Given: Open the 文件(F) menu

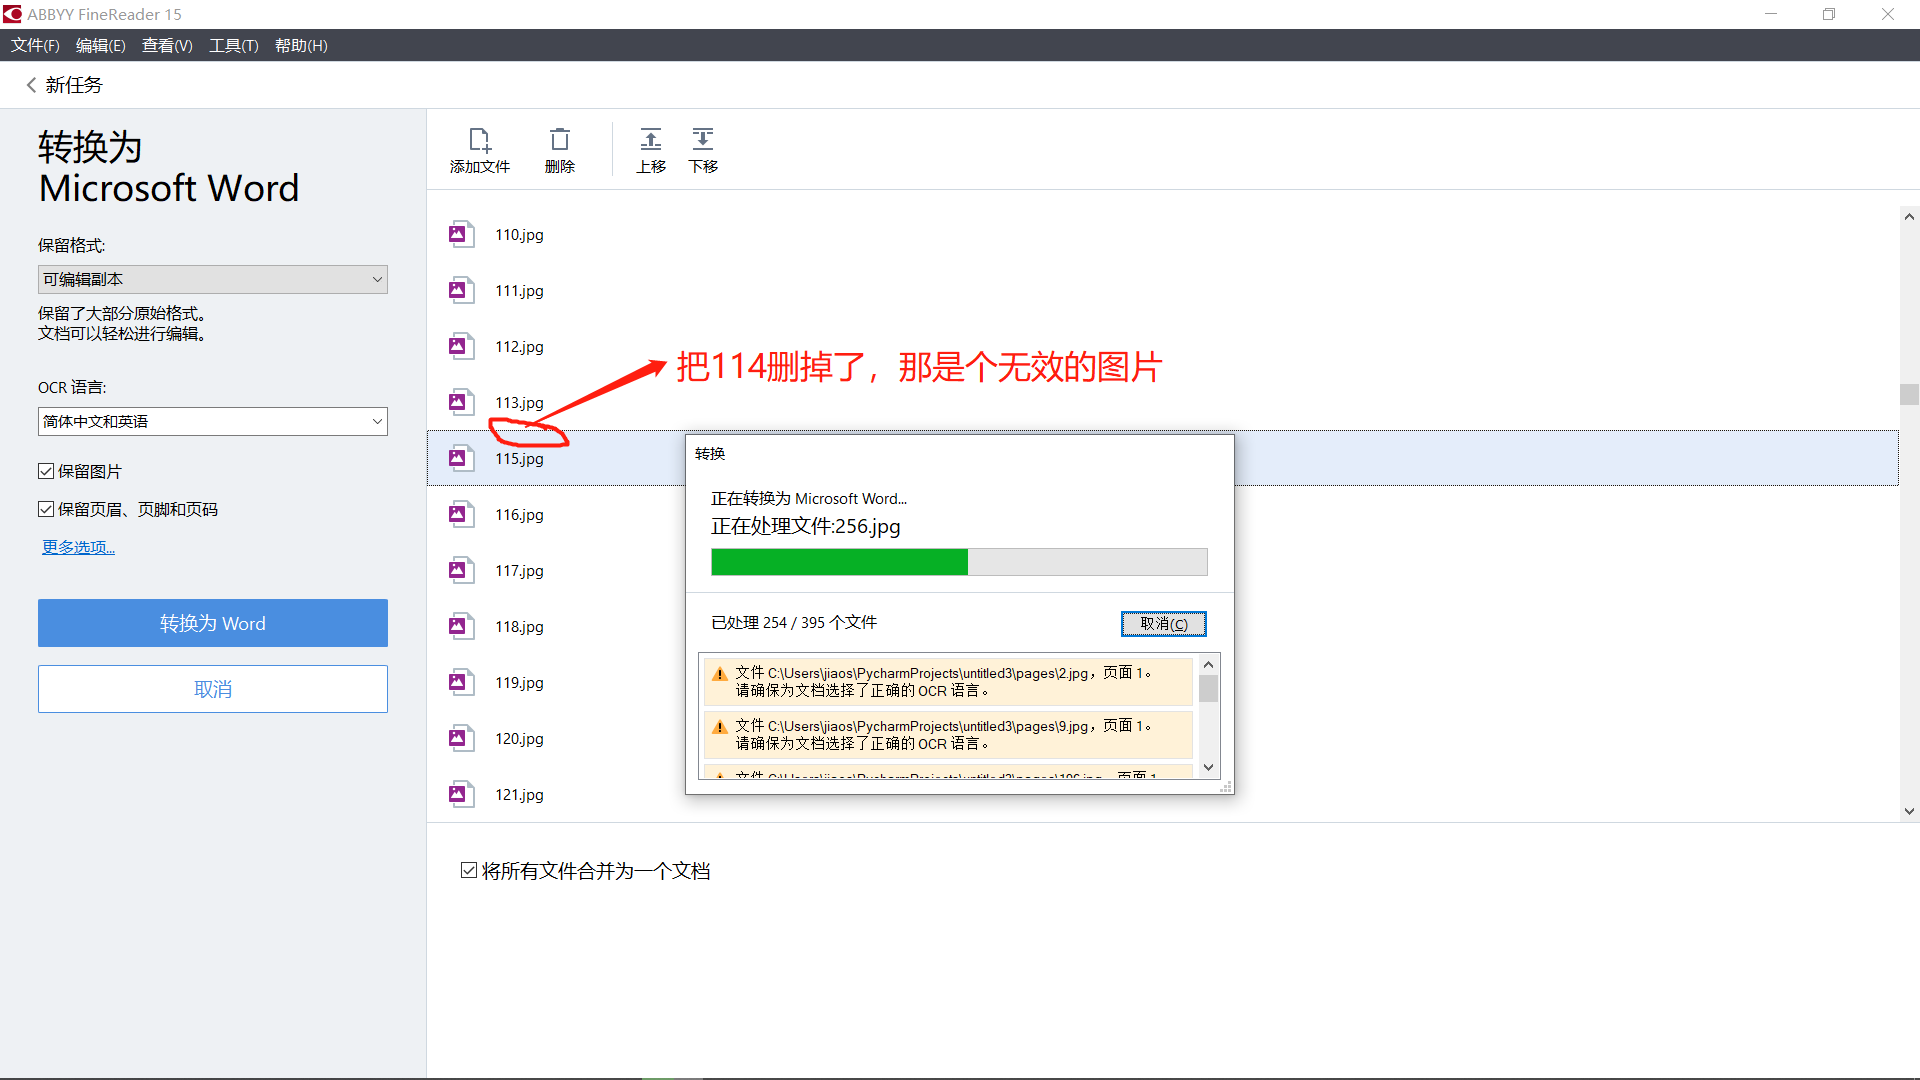Looking at the screenshot, I should click(35, 45).
